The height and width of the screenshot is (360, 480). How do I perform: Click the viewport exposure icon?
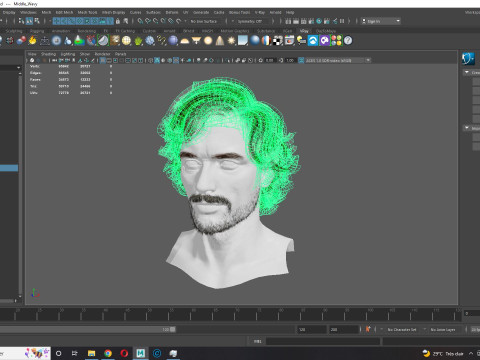pos(261,60)
